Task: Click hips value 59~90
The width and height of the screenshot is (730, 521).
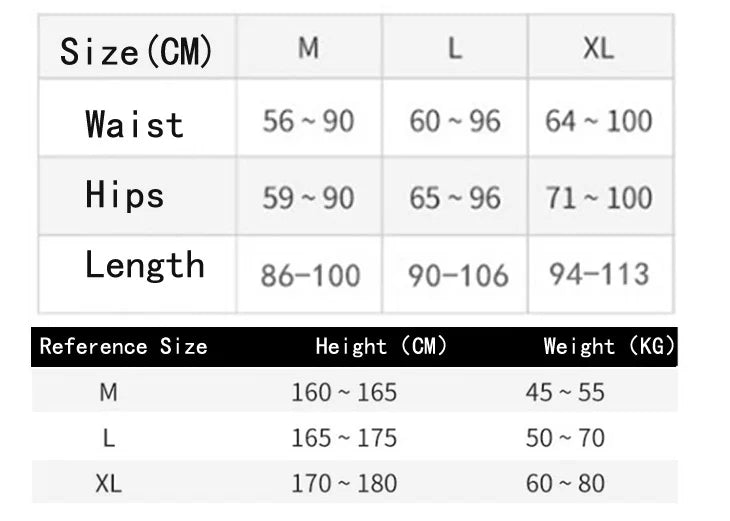Action: click(308, 198)
